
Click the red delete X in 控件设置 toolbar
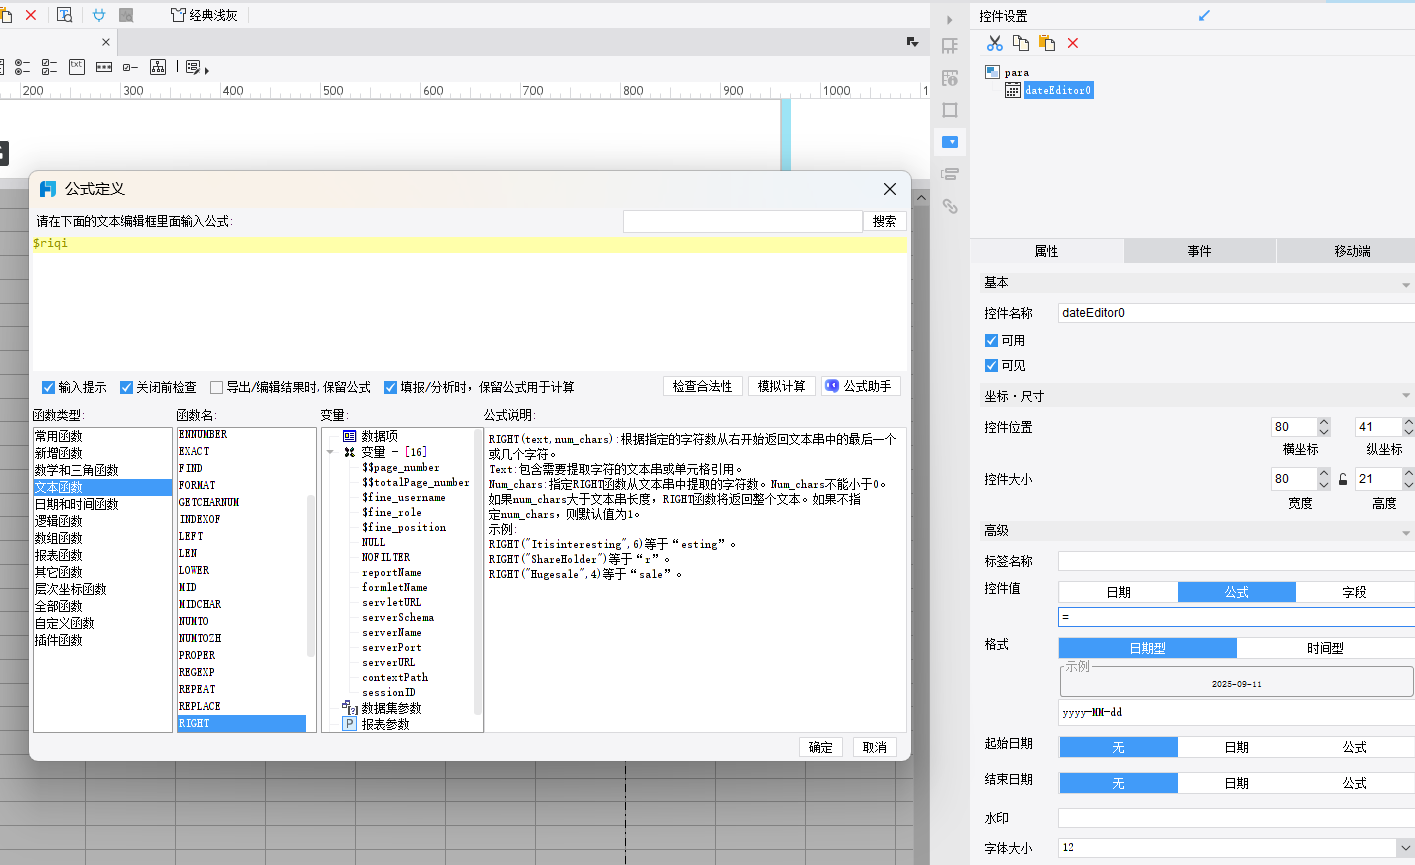click(x=1073, y=43)
